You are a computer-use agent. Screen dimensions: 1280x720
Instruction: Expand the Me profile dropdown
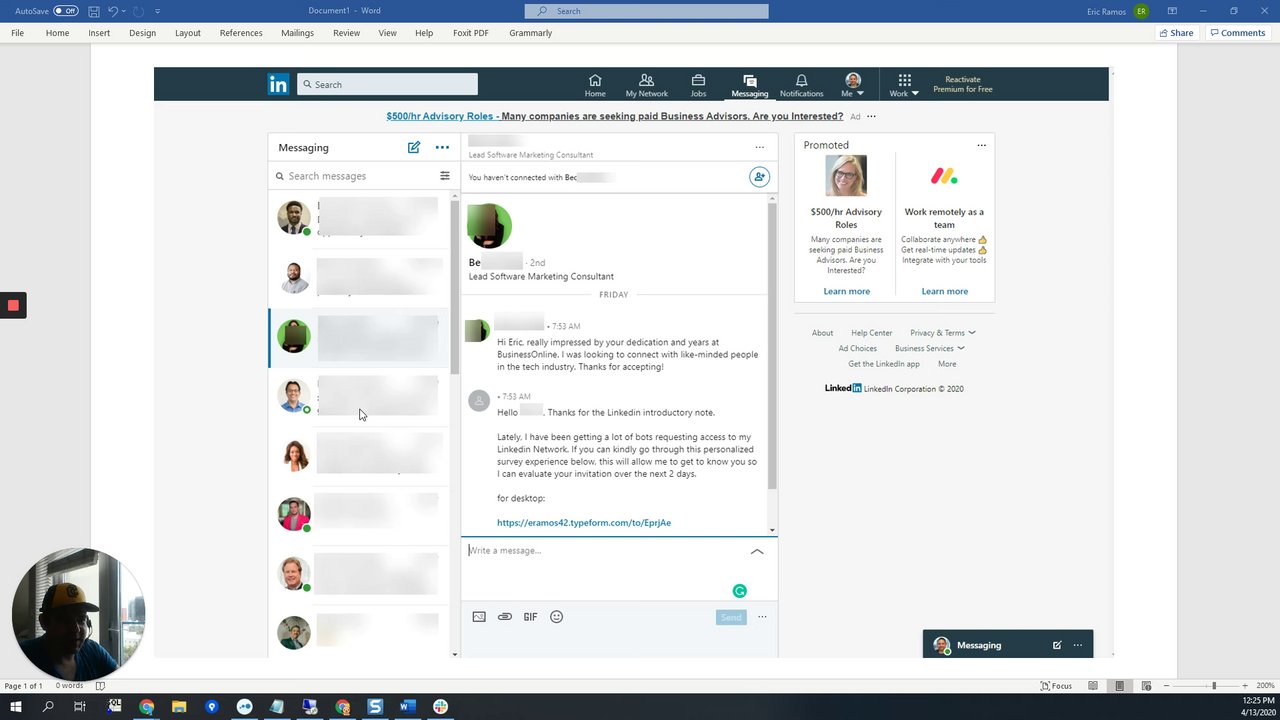point(852,85)
